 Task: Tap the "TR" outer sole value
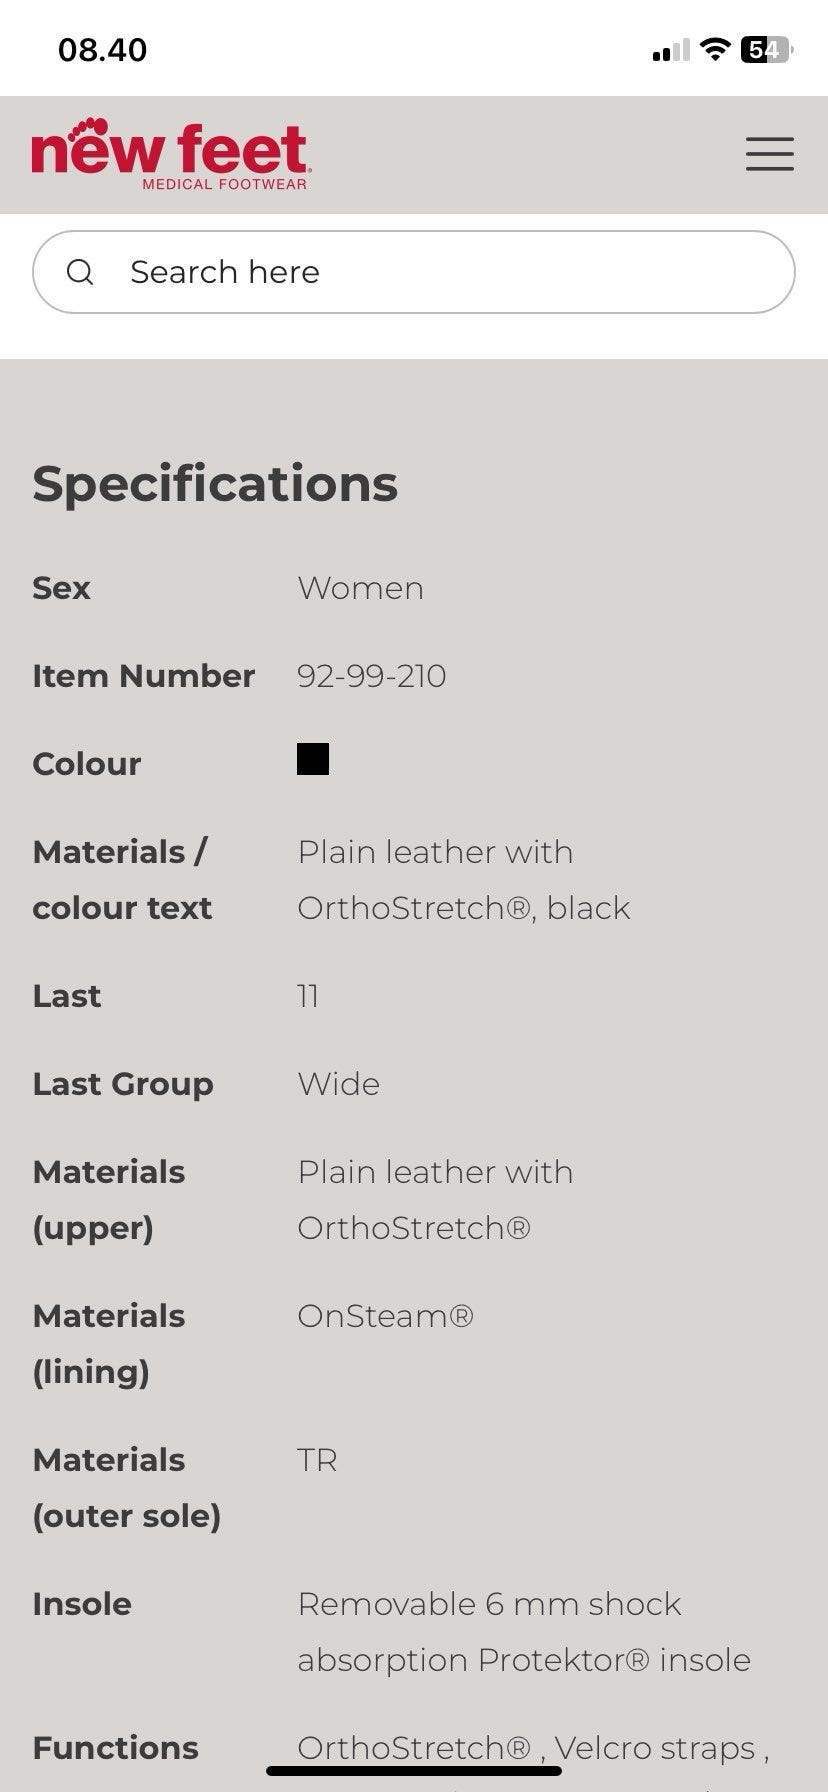pos(317,1460)
